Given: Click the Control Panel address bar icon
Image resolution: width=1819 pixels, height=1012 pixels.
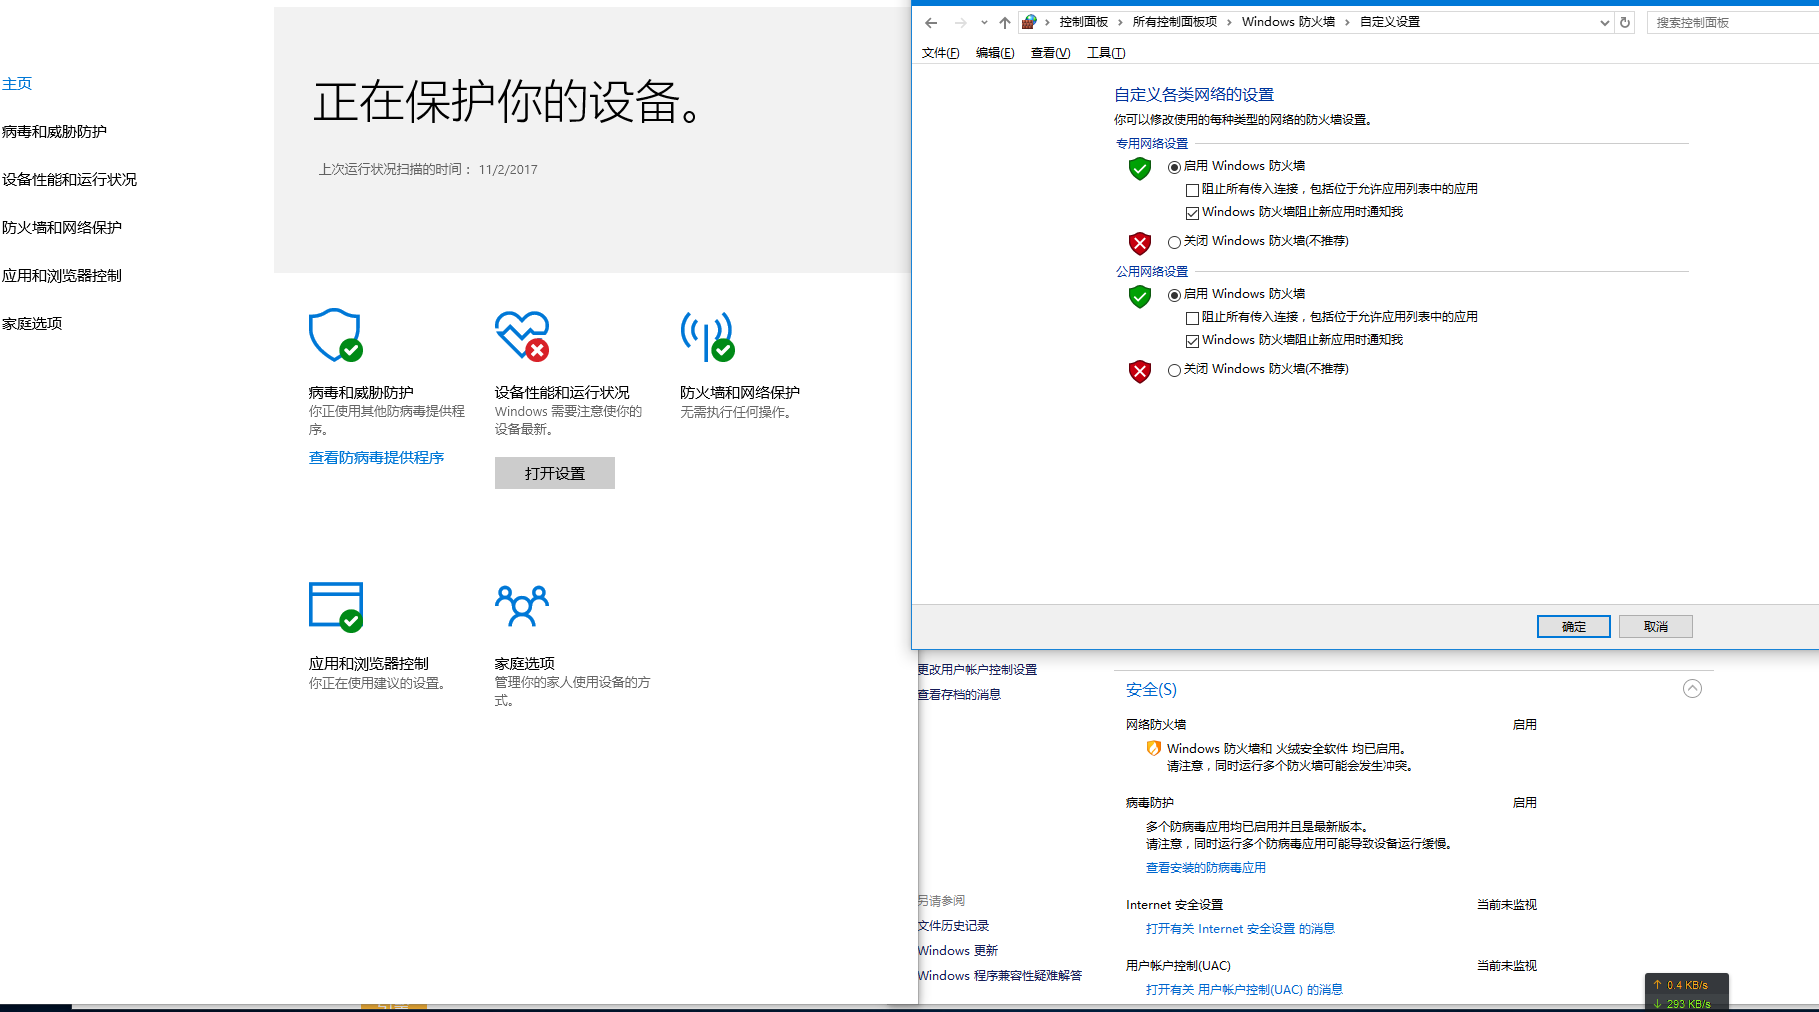Looking at the screenshot, I should [1029, 22].
